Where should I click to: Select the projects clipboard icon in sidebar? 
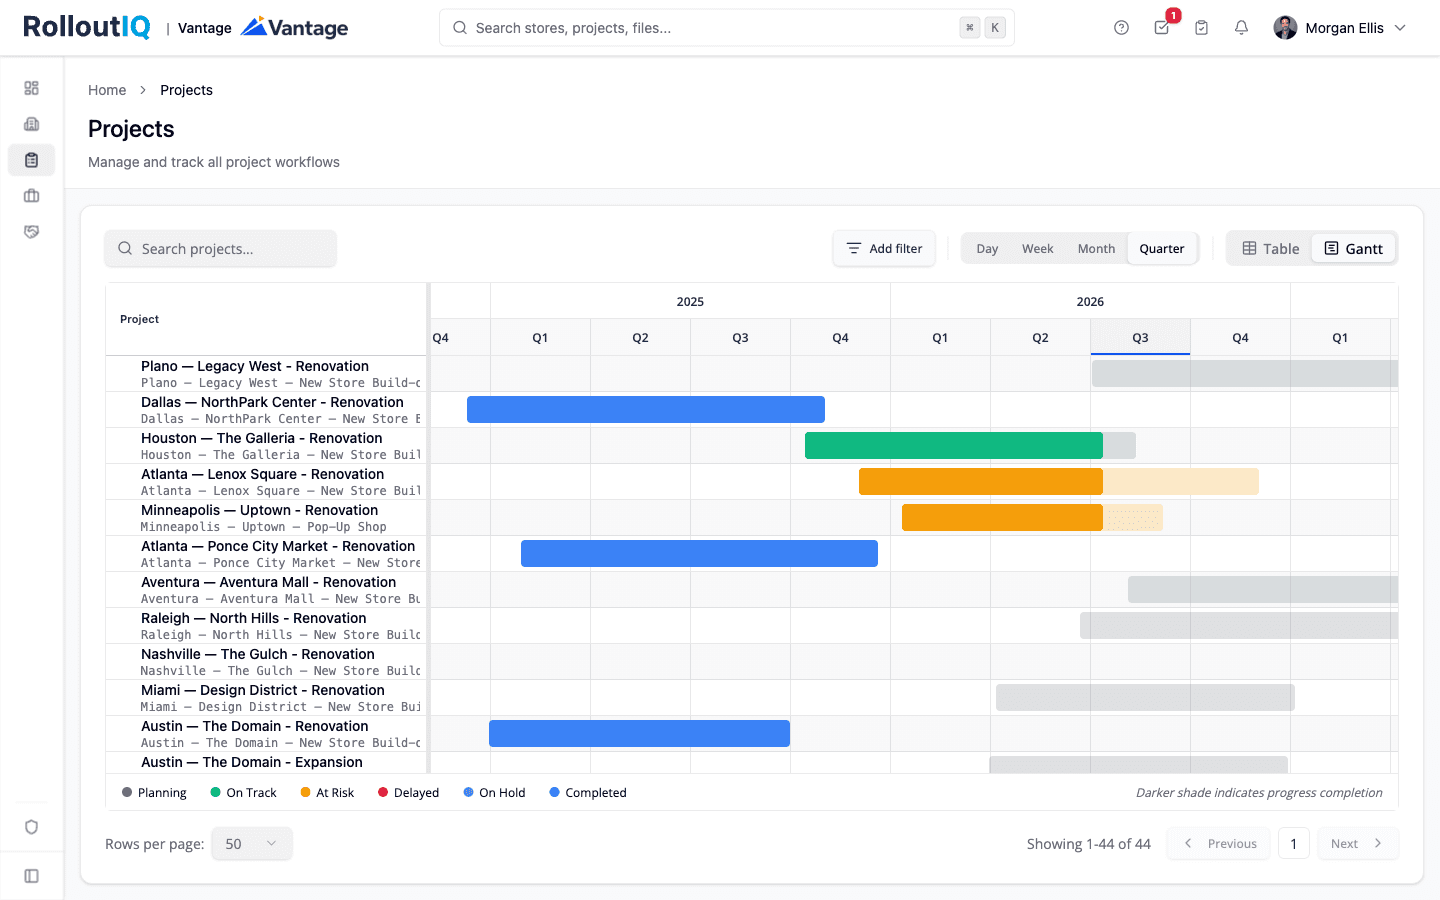click(31, 160)
